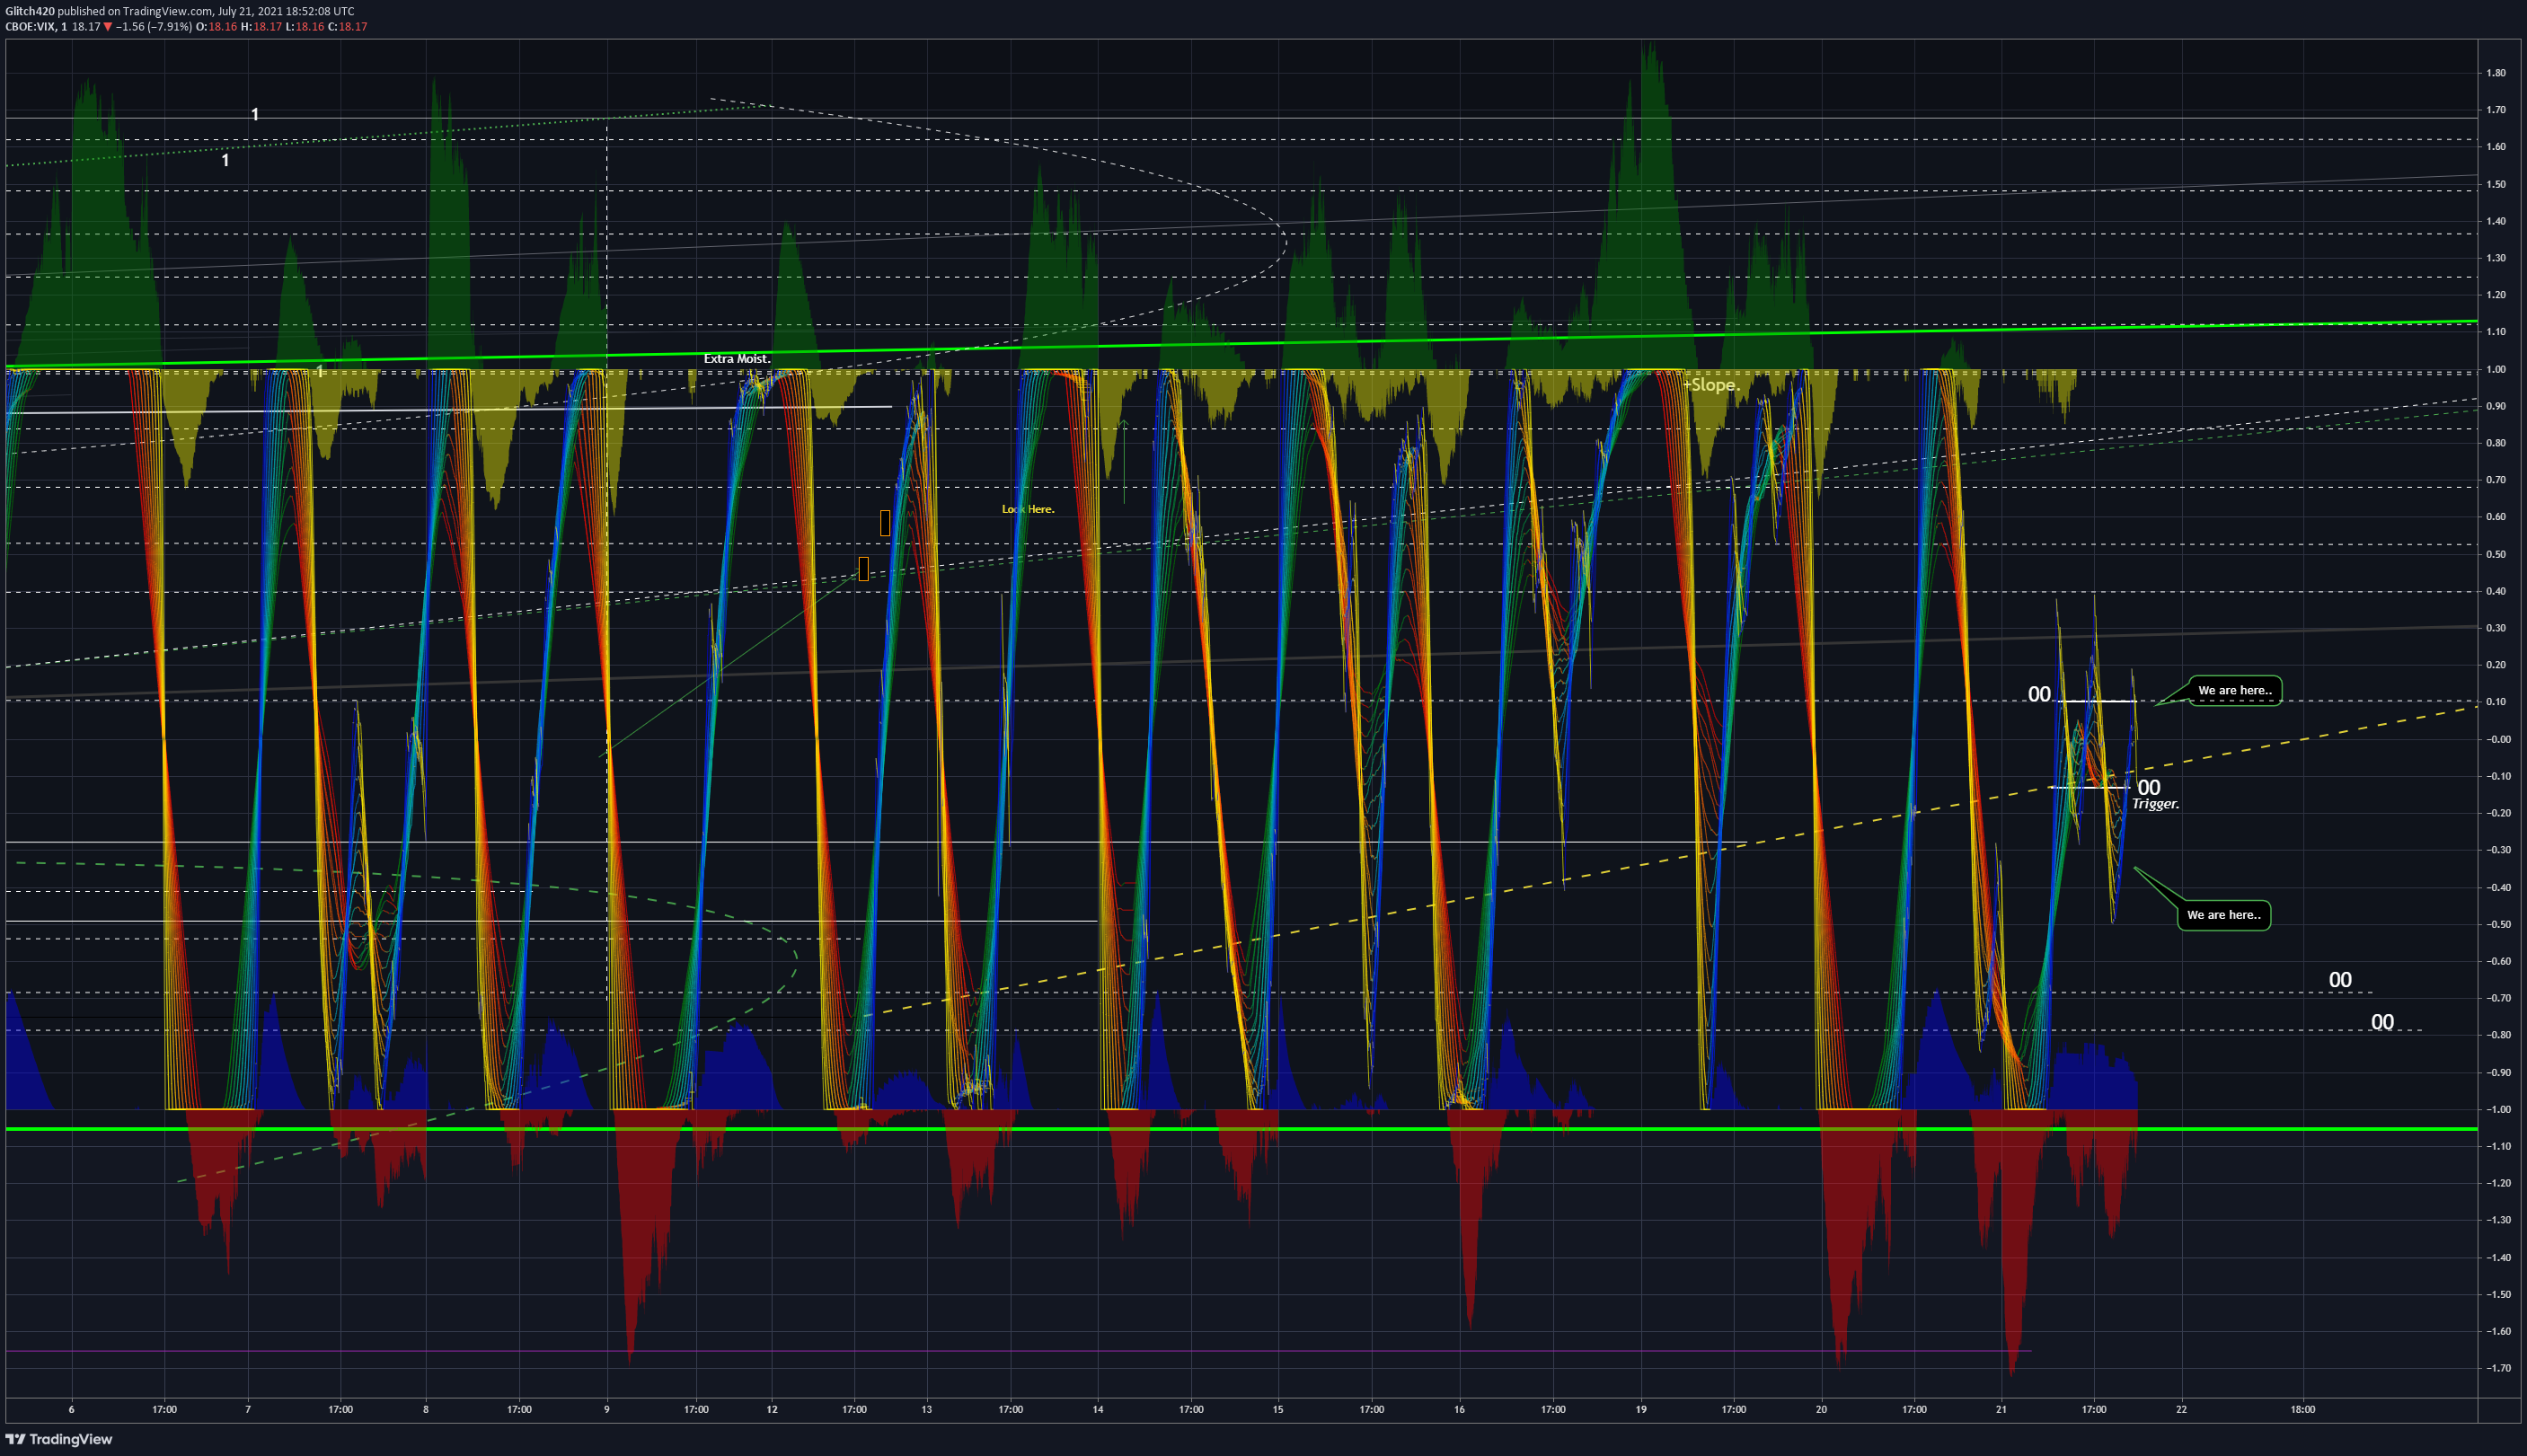
Task: Click the upper 'We are here..' callout bubble
Action: (x=2235, y=690)
